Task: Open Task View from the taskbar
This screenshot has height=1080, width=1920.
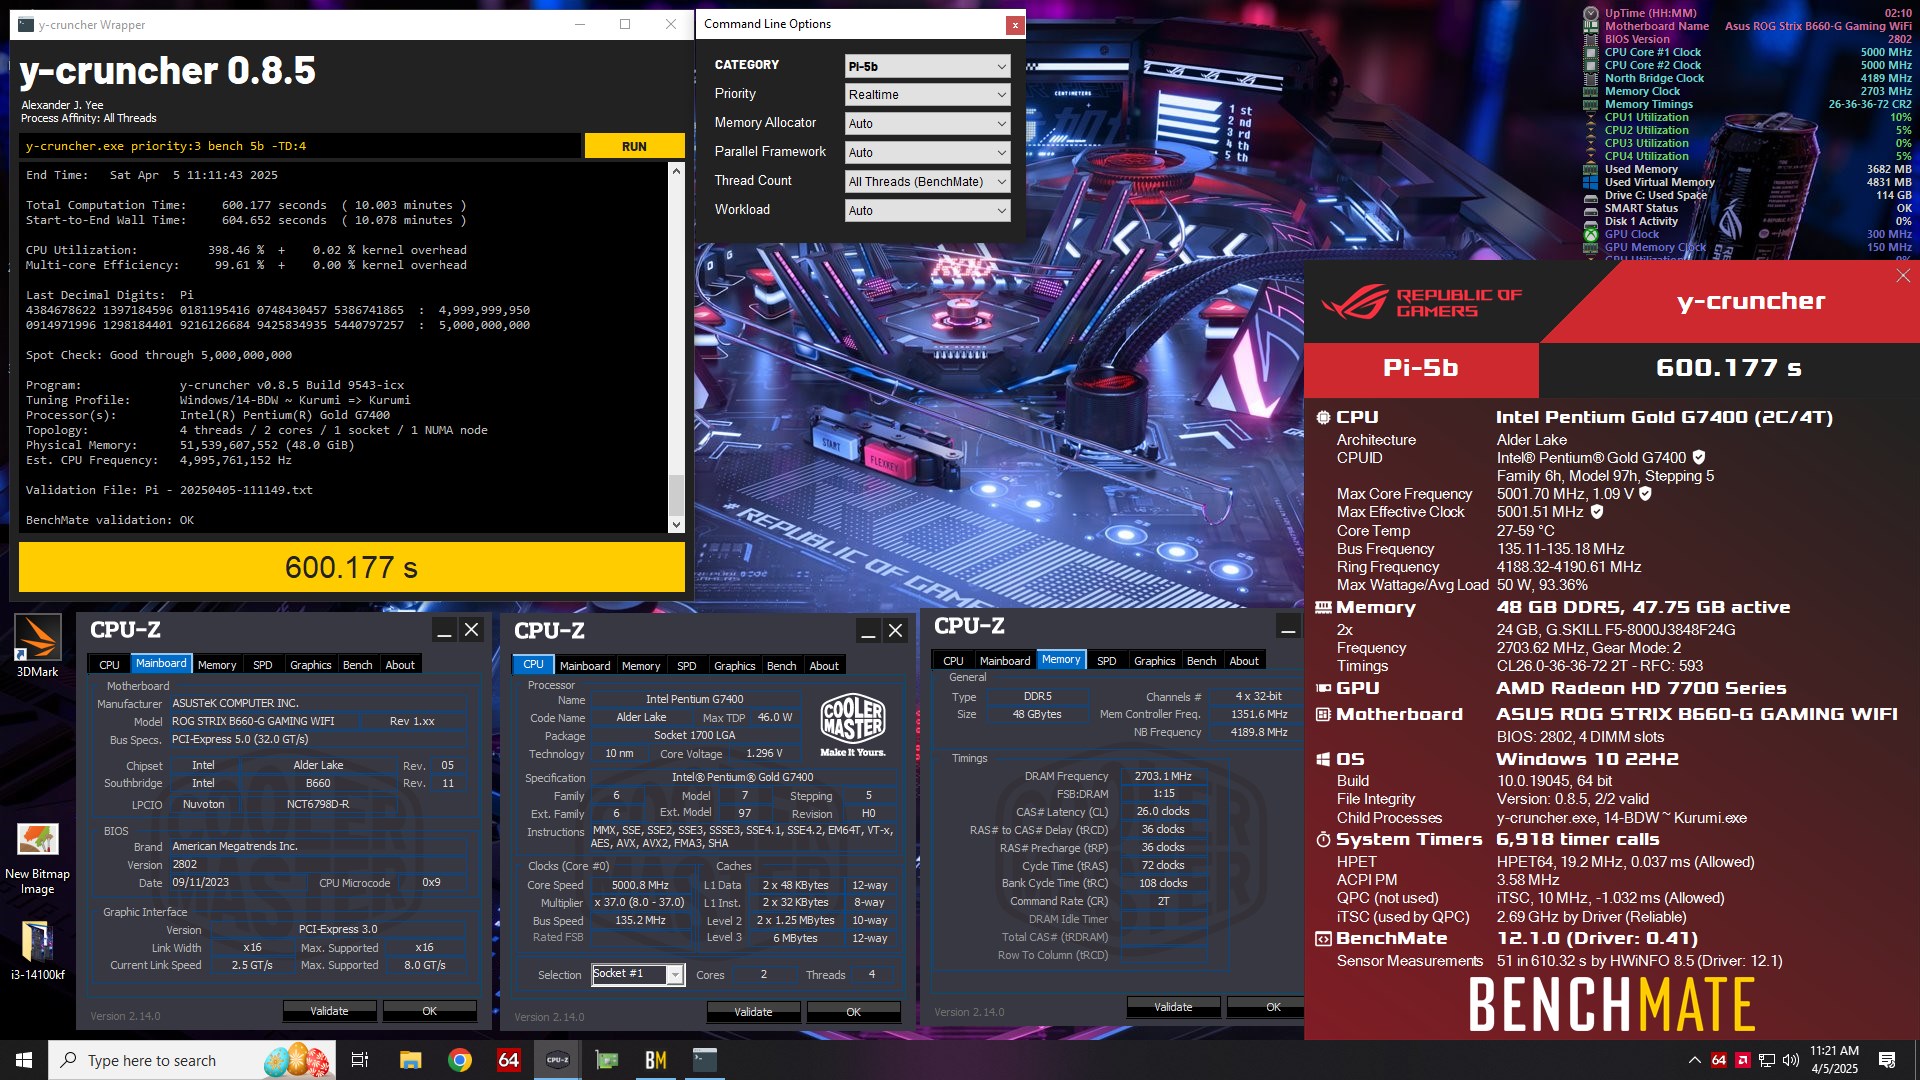Action: pos(360,1060)
